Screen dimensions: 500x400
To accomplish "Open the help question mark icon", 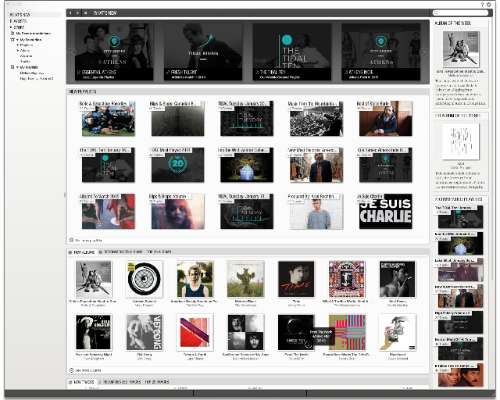I will [482, 4].
